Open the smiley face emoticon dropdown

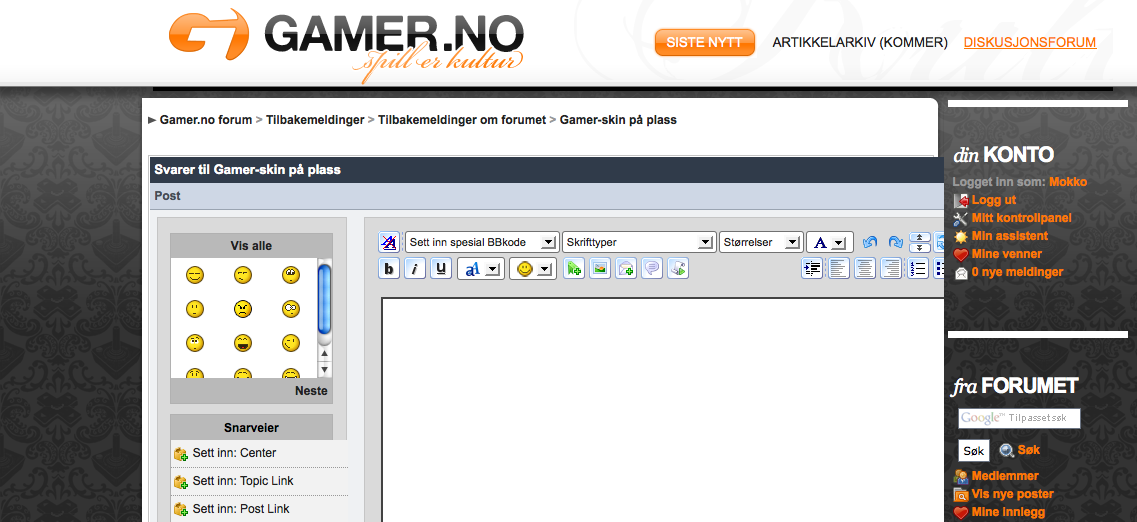[533, 269]
